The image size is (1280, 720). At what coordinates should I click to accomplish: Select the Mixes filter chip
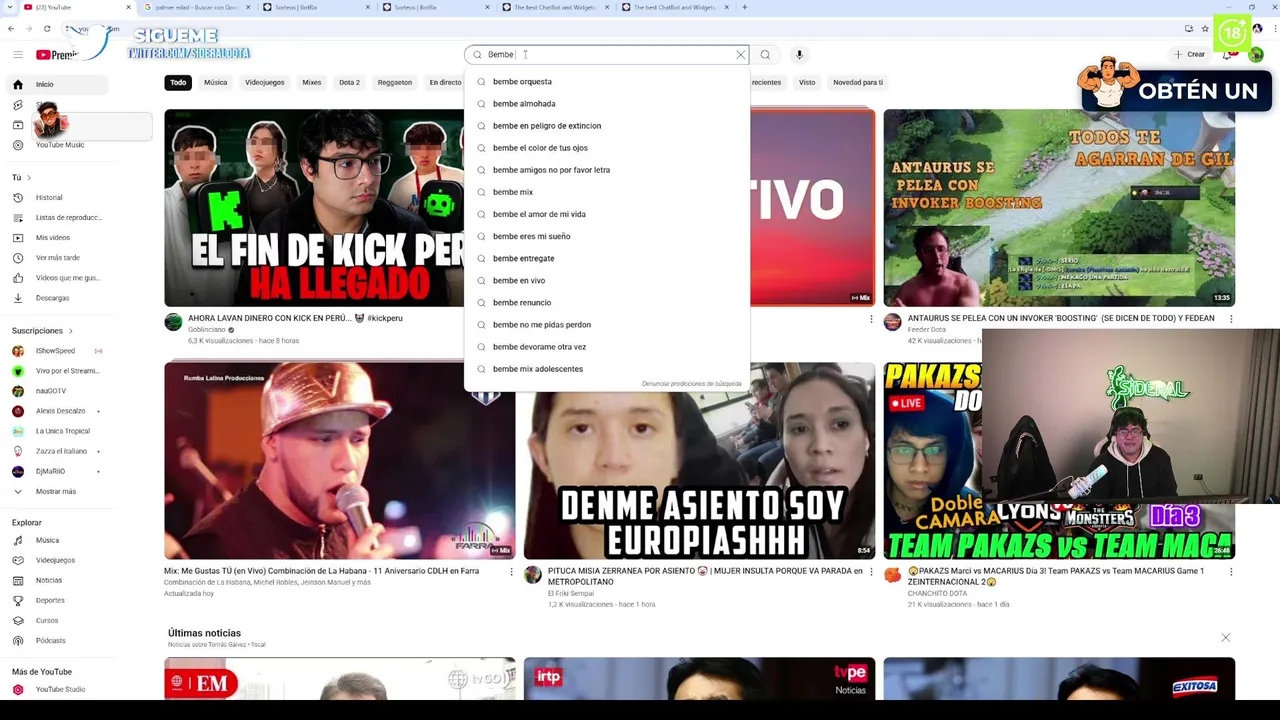(x=312, y=82)
